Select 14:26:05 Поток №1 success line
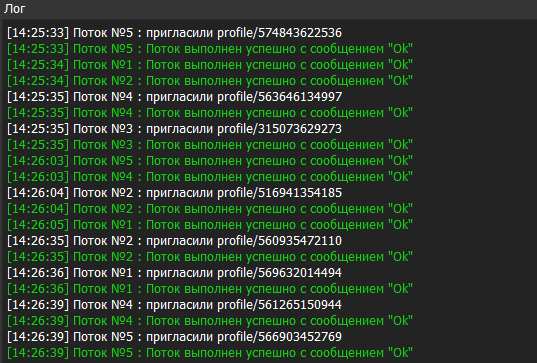This screenshot has width=537, height=363. click(210, 225)
